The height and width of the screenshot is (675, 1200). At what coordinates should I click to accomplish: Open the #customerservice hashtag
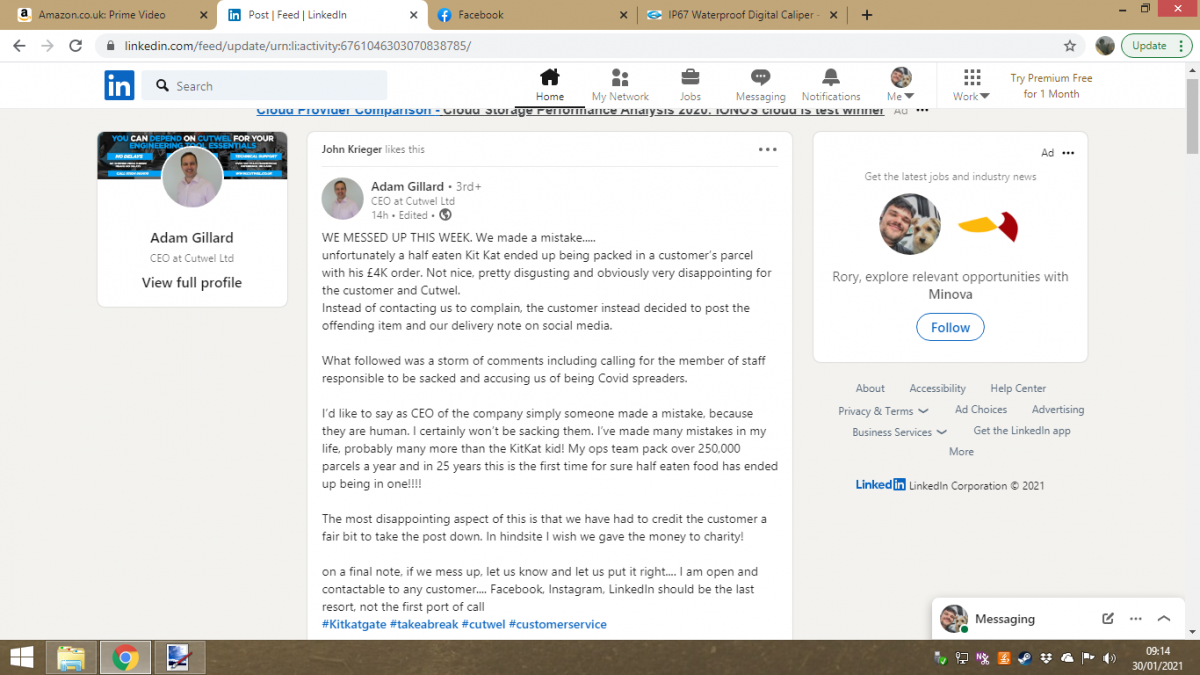click(x=557, y=624)
